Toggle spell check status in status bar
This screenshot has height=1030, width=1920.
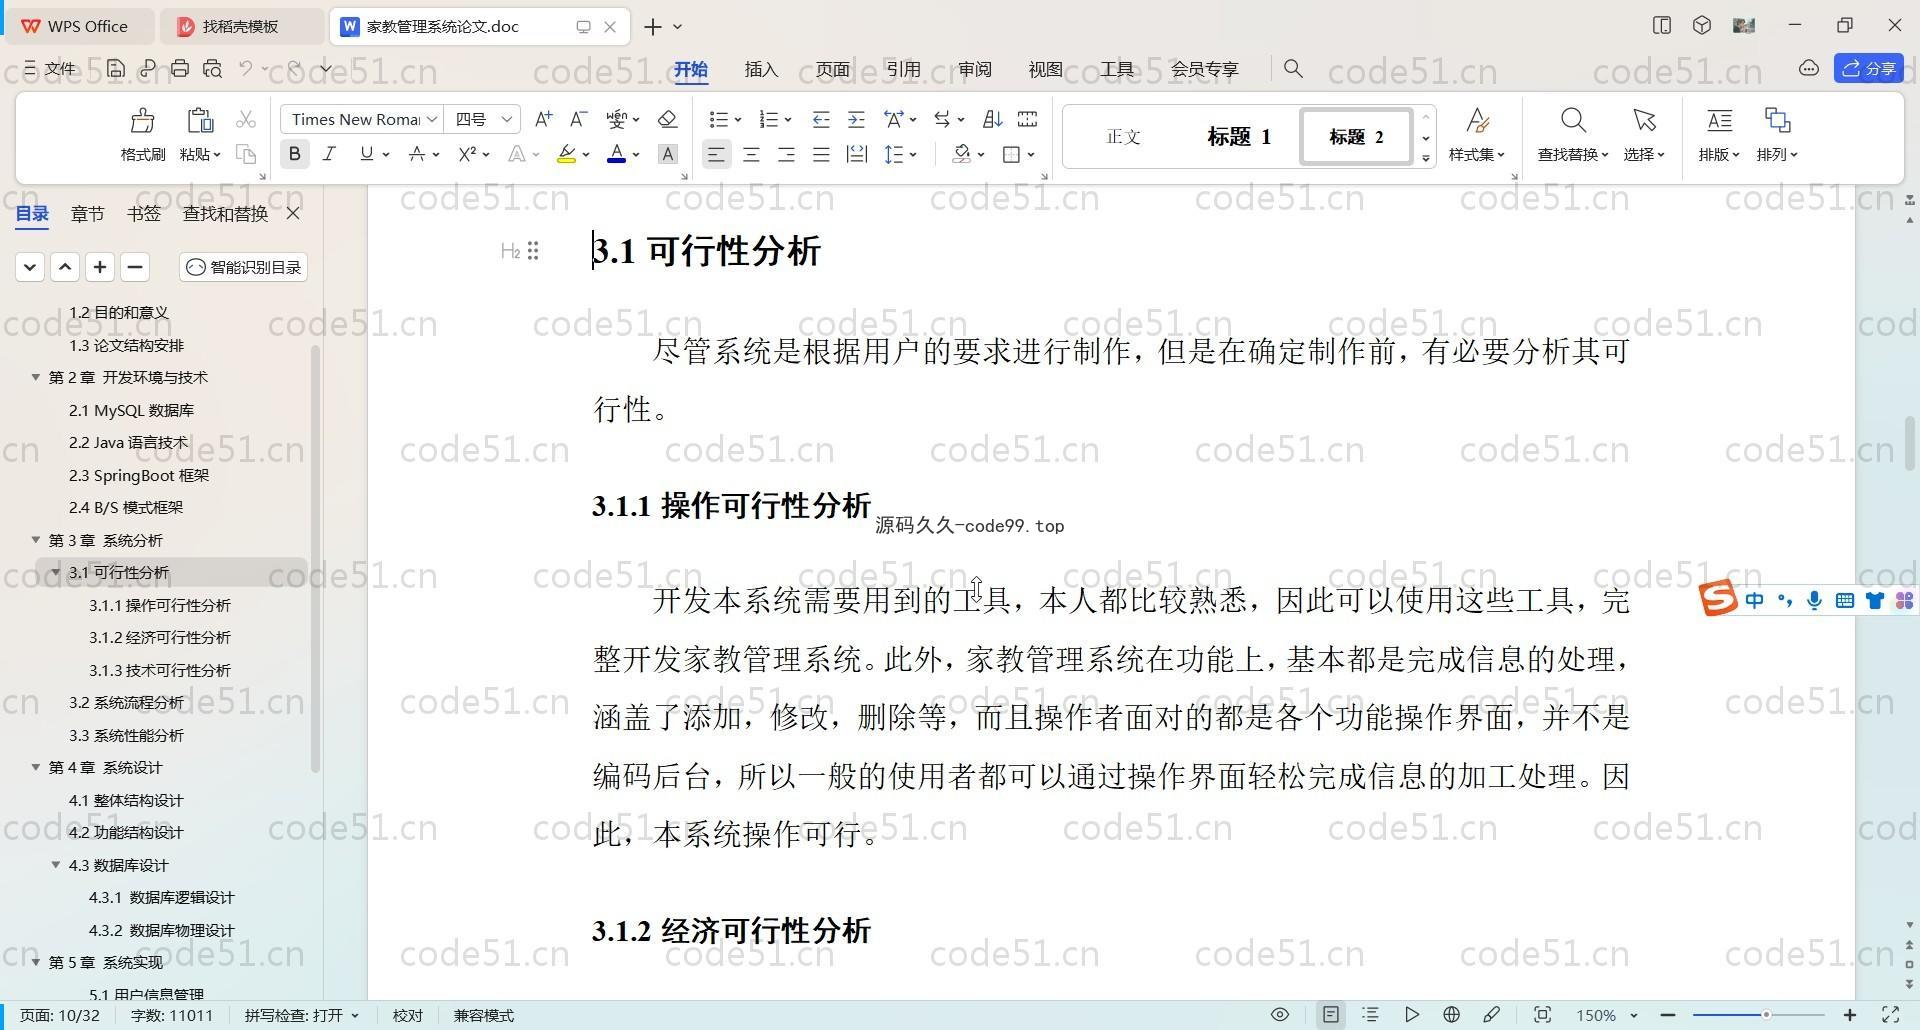tap(301, 1015)
